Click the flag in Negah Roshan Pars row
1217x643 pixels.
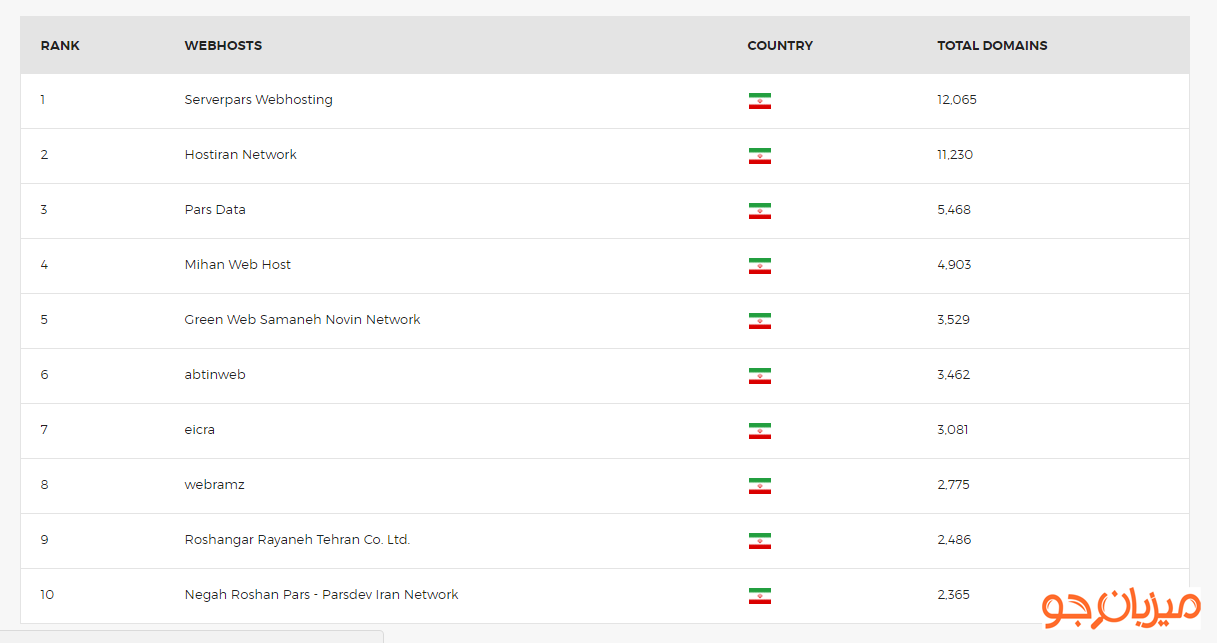pyautogui.click(x=759, y=596)
